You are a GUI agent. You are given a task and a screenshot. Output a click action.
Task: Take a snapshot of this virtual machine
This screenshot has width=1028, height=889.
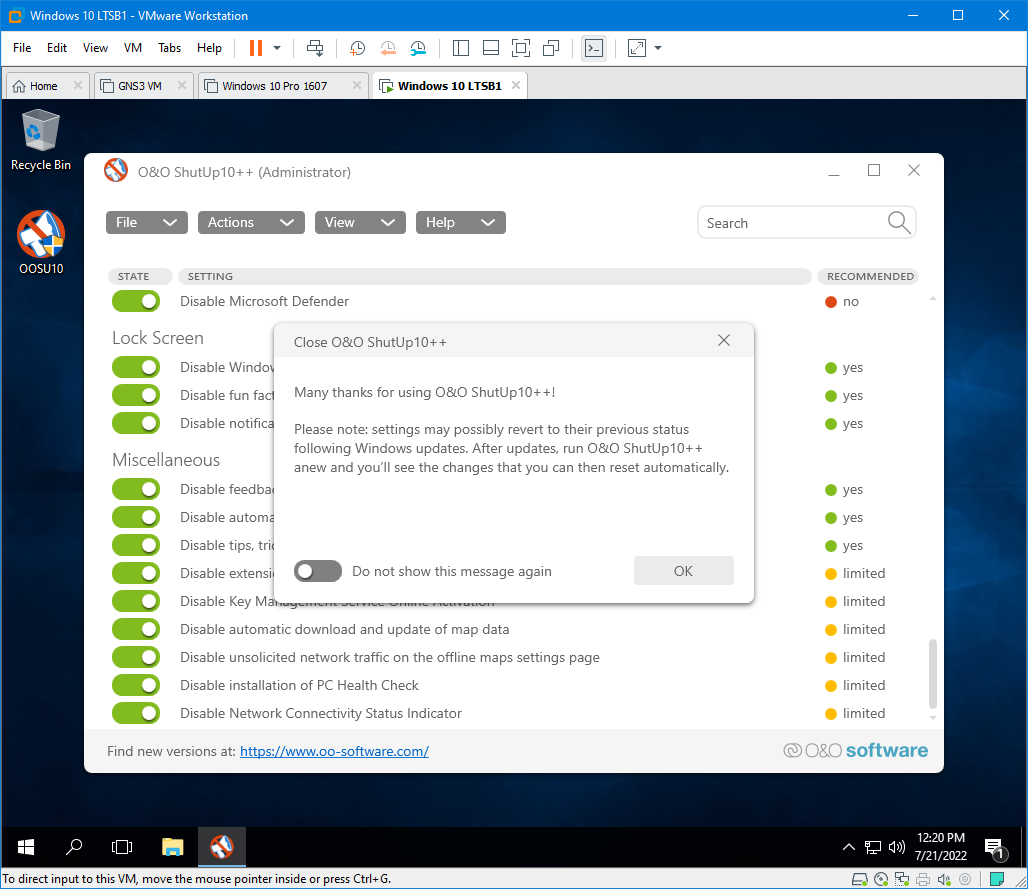tap(357, 48)
